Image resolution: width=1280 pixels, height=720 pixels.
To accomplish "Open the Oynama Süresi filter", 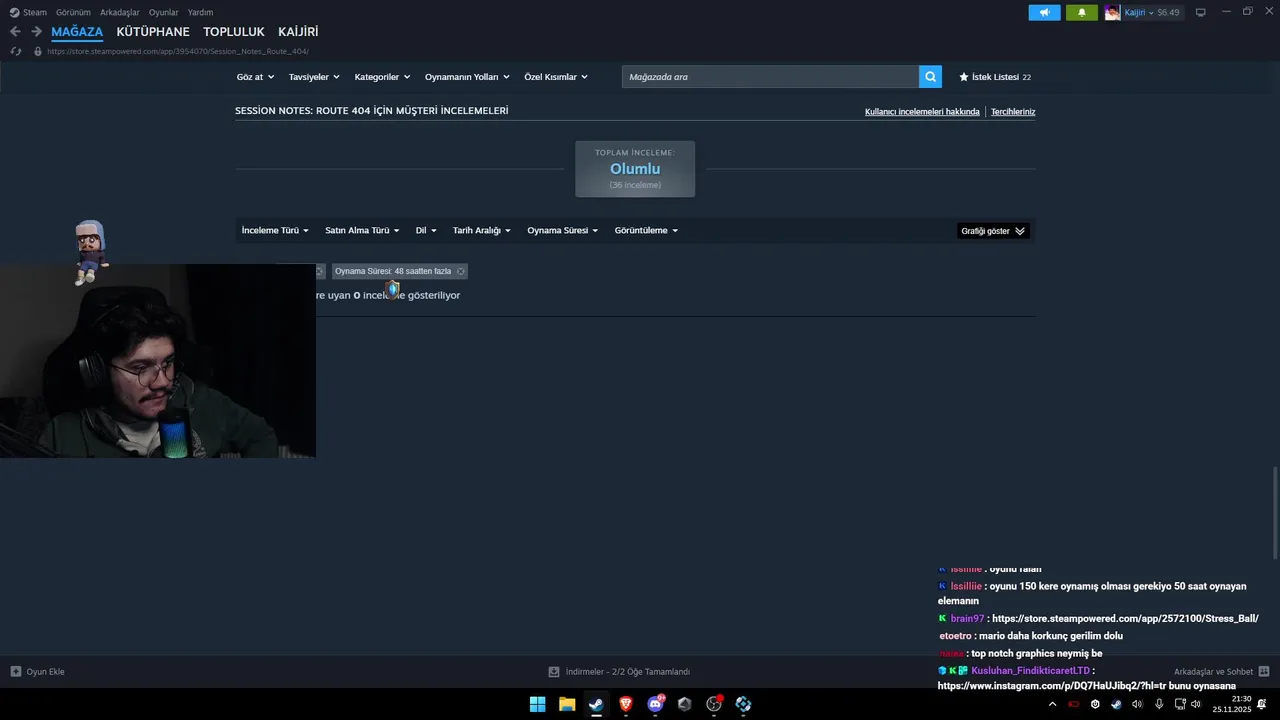I will click(x=563, y=230).
